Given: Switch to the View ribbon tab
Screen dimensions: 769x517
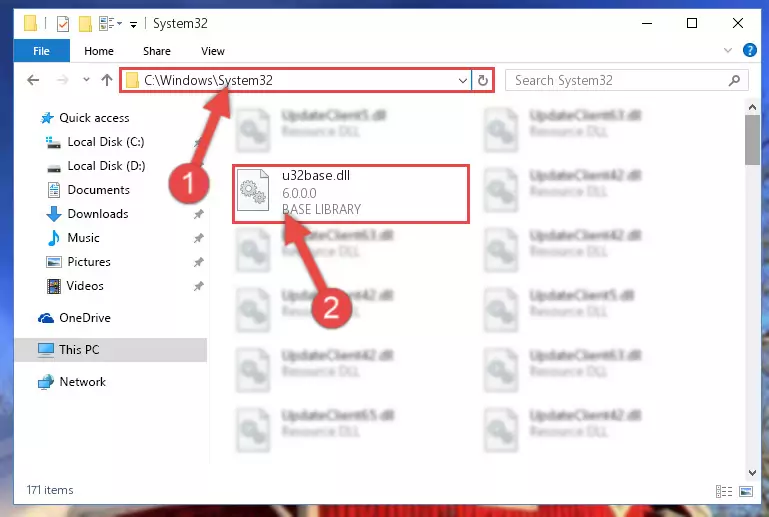Looking at the screenshot, I should pyautogui.click(x=212, y=51).
